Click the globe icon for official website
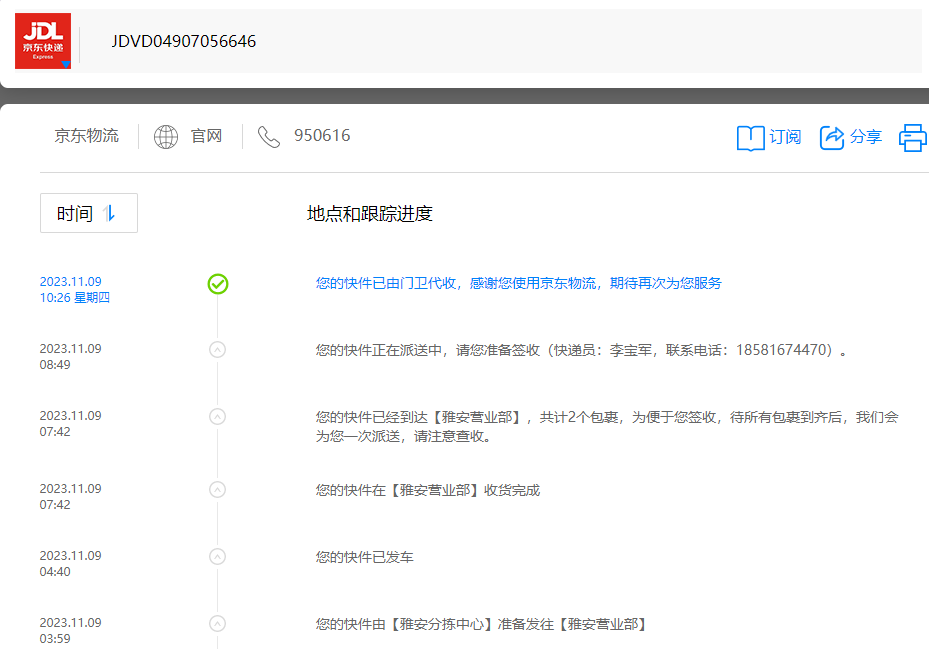The image size is (929, 649). tap(166, 137)
